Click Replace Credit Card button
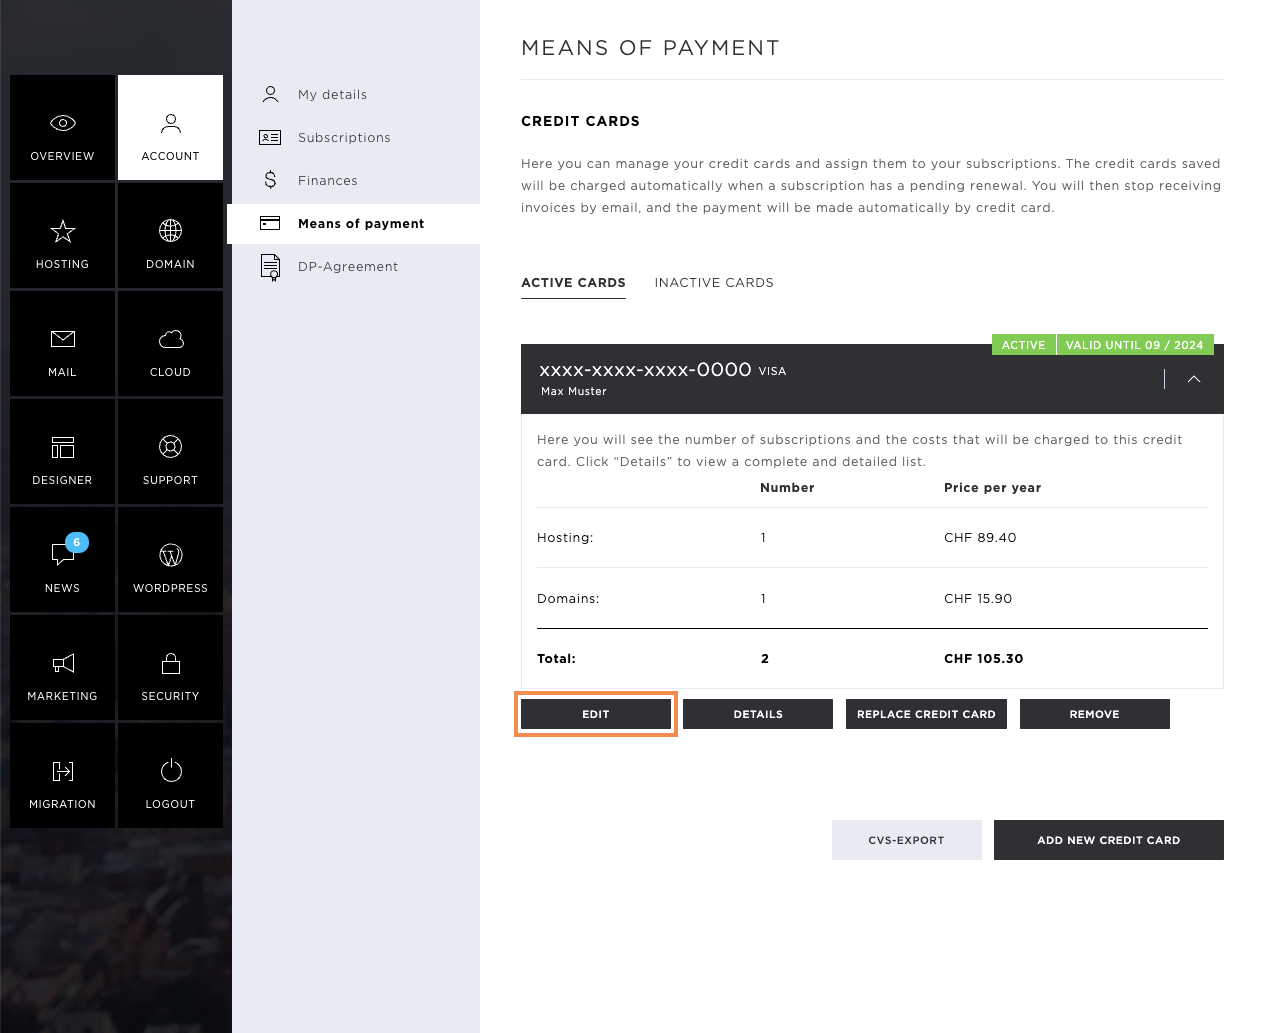 click(926, 714)
